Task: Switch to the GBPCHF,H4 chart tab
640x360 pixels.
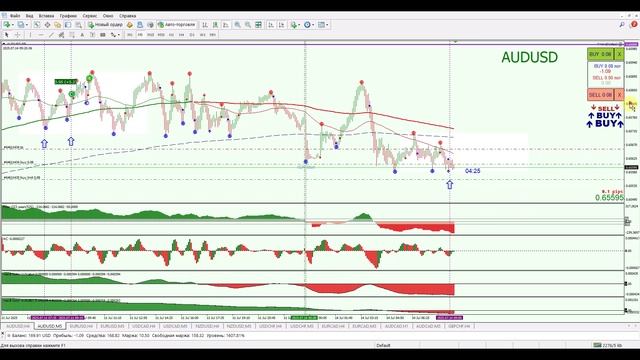Action: click(459, 326)
